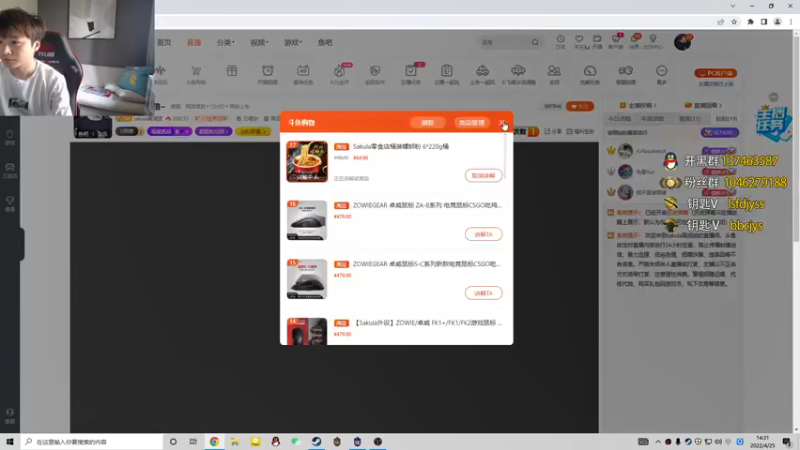Open the 视频 dropdown in the navigation
Screen dimensions: 800x450
click(259, 42)
